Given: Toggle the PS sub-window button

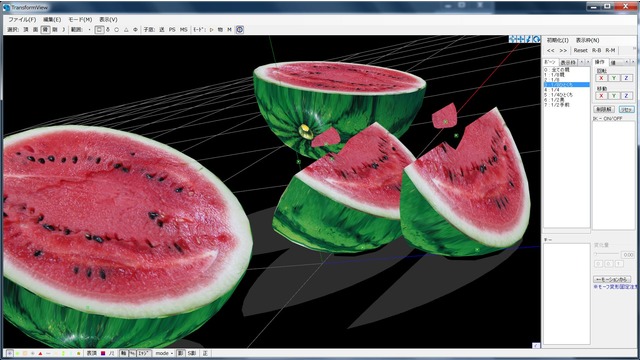Looking at the screenshot, I should pyautogui.click(x=172, y=29).
